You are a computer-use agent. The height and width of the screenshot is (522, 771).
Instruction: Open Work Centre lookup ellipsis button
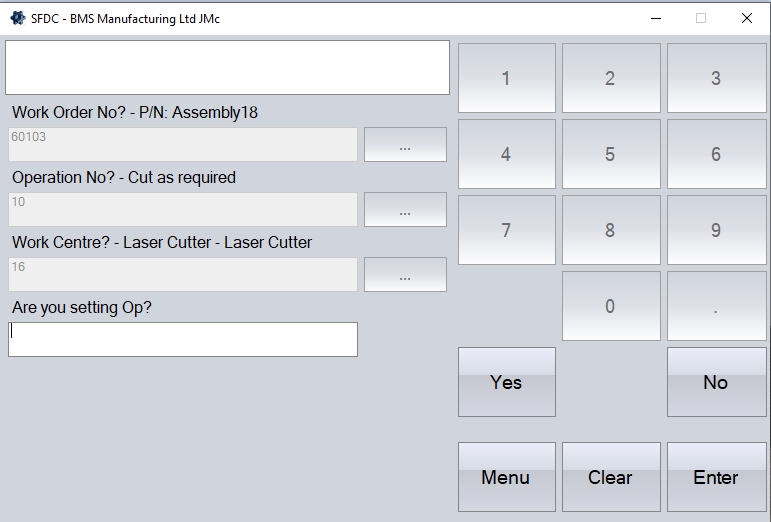coord(405,275)
